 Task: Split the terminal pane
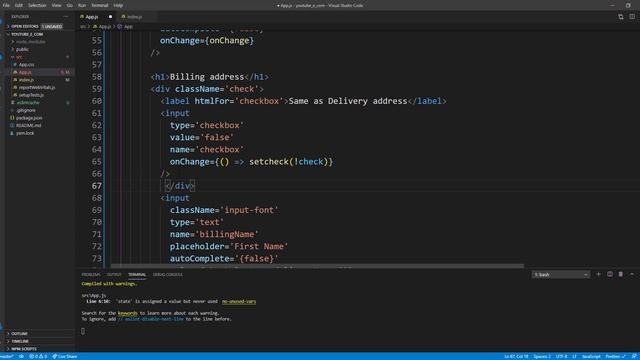(610, 274)
